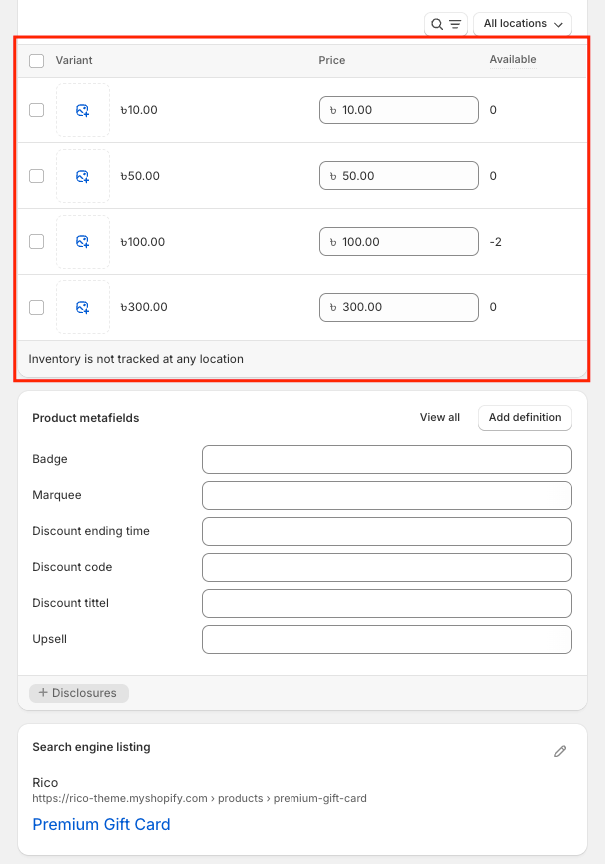This screenshot has width=605, height=864.
Task: Open the All locations dropdown
Action: click(522, 24)
